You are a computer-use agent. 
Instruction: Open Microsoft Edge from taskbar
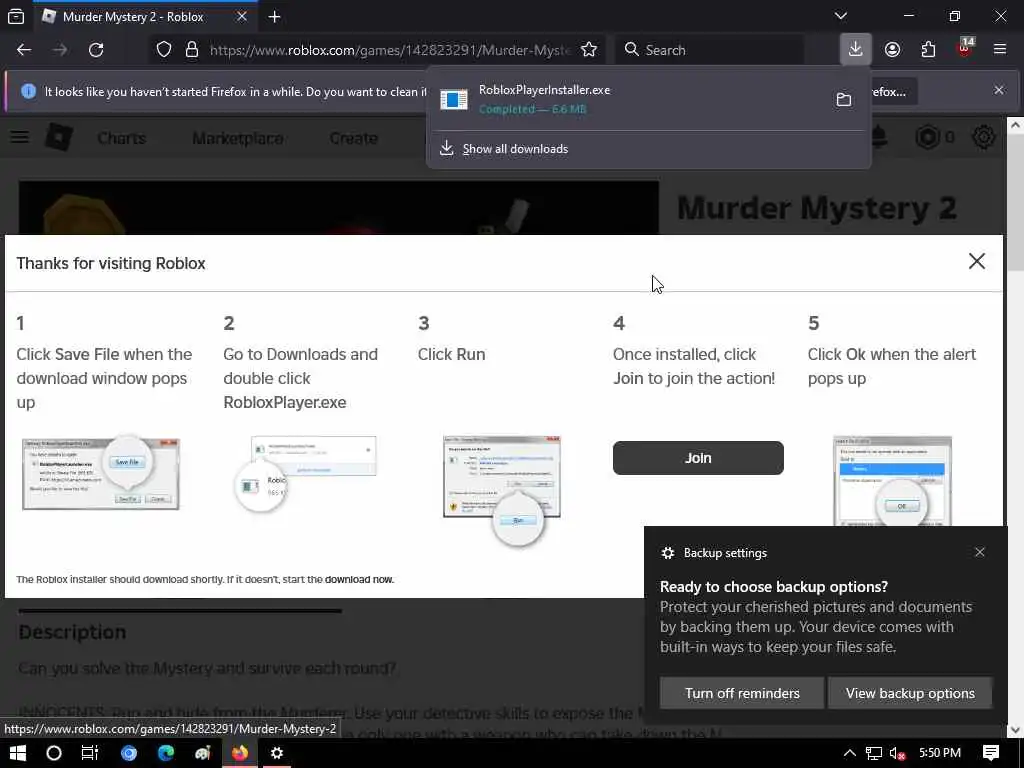166,753
